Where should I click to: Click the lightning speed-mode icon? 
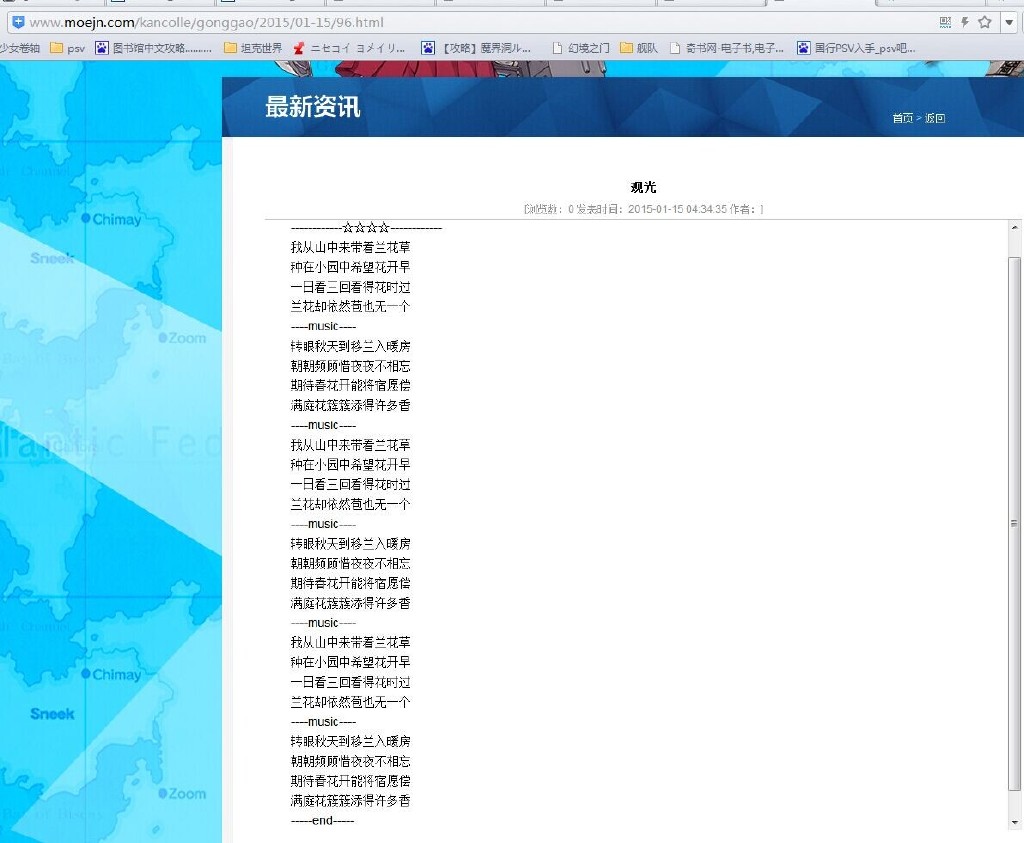pos(965,22)
